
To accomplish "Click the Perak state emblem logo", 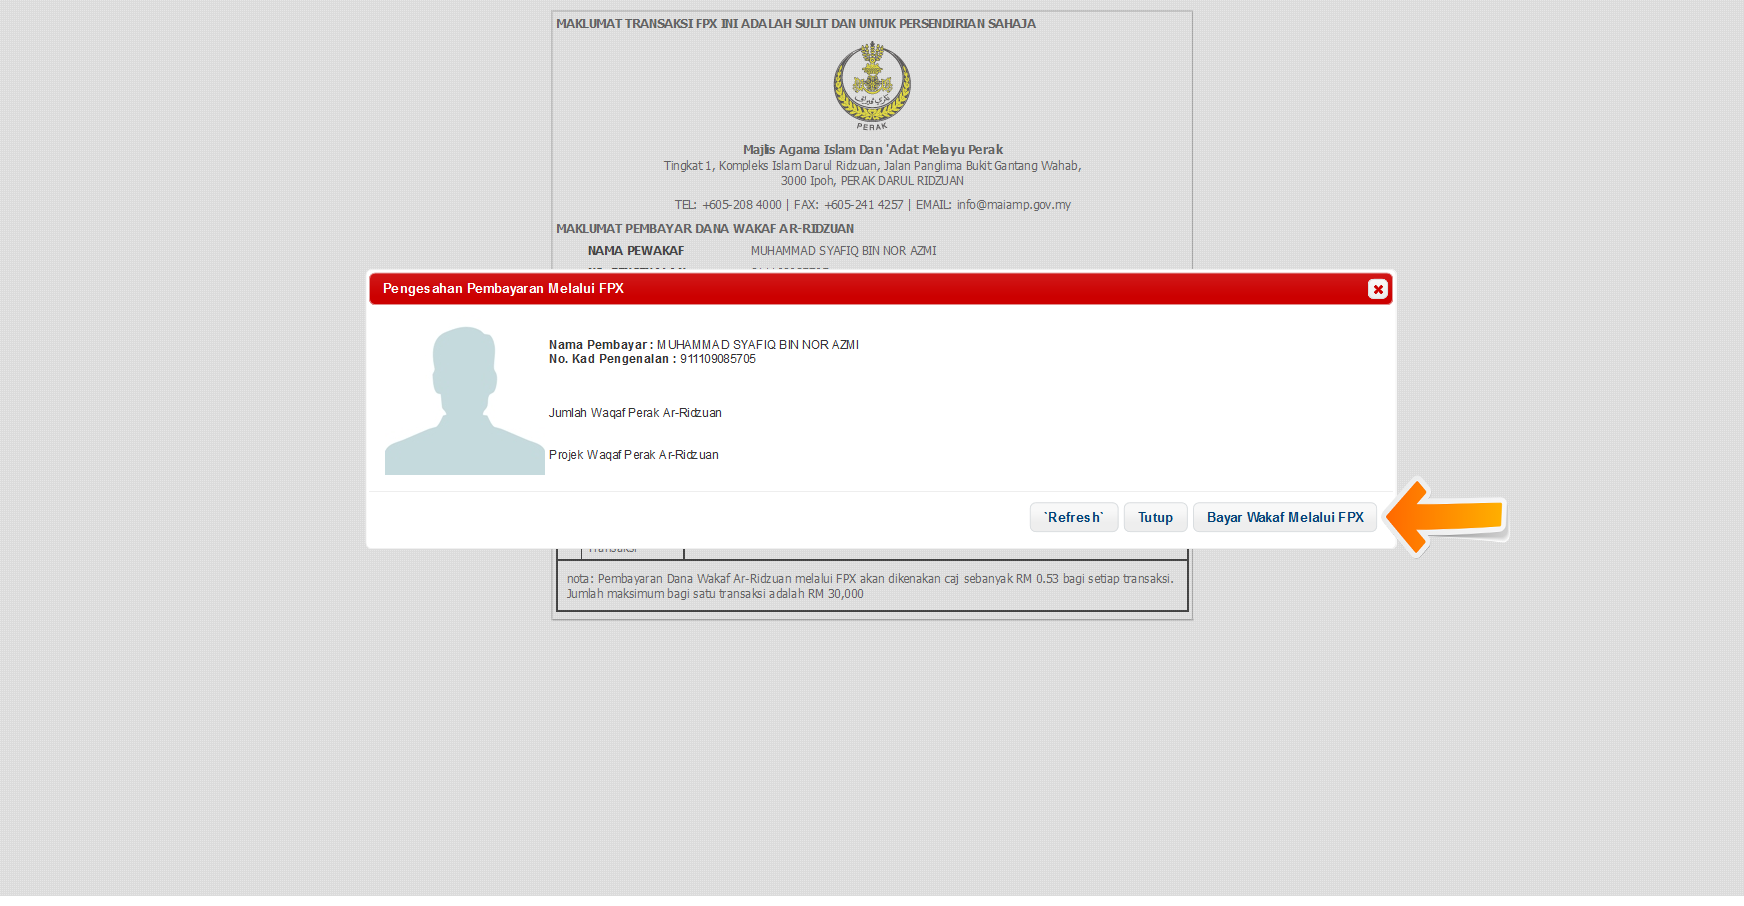I will [872, 84].
